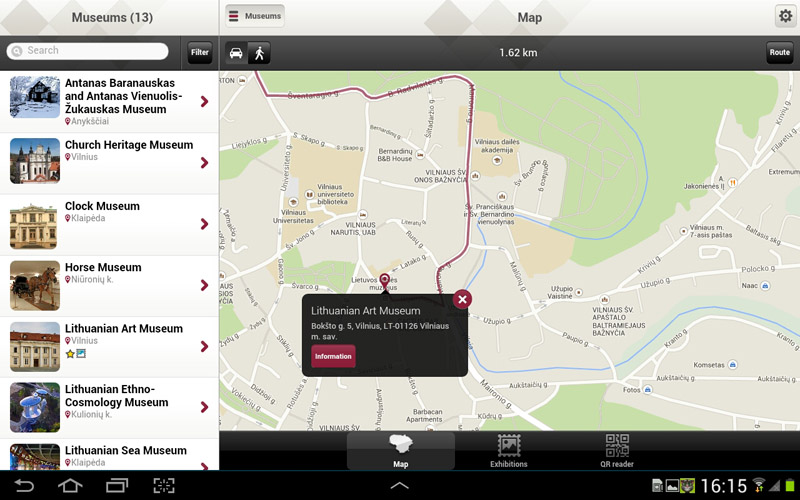Click the Naac map shop icon
Image resolution: width=800 pixels, height=500 pixels.
765,286
